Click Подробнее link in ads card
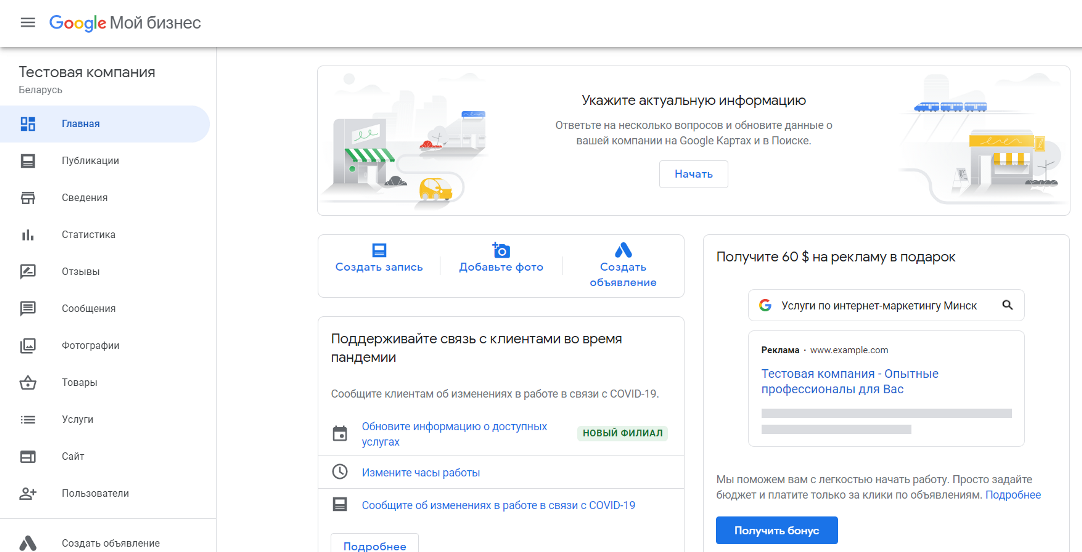 pos(1013,495)
